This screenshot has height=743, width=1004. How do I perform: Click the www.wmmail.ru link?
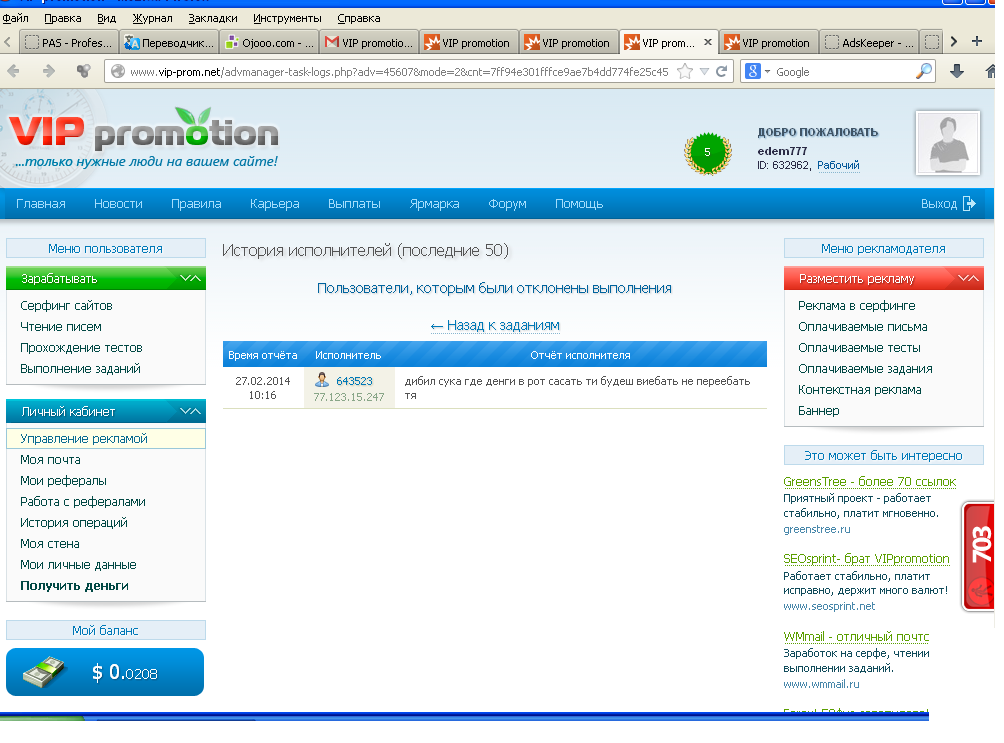[821, 684]
